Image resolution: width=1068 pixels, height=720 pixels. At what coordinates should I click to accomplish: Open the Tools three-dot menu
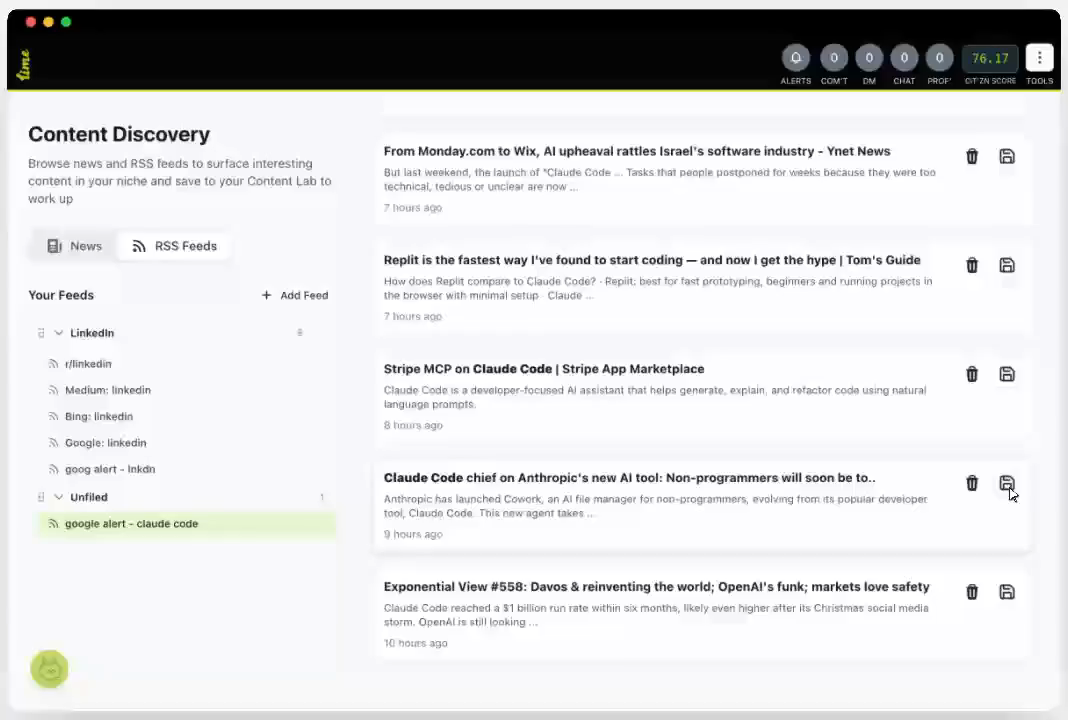click(1039, 58)
